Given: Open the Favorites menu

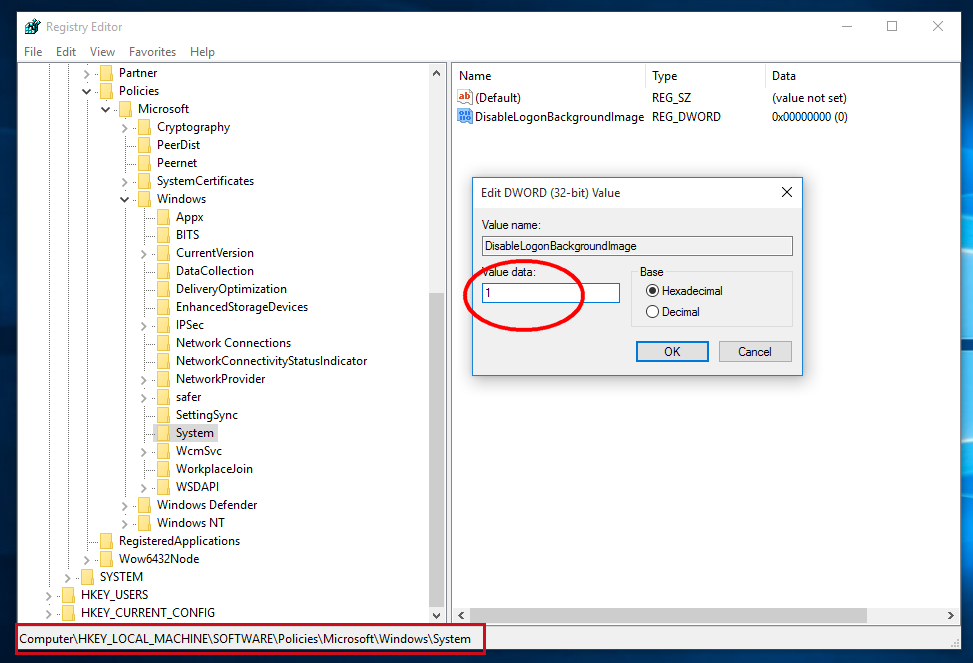Looking at the screenshot, I should tap(152, 52).
